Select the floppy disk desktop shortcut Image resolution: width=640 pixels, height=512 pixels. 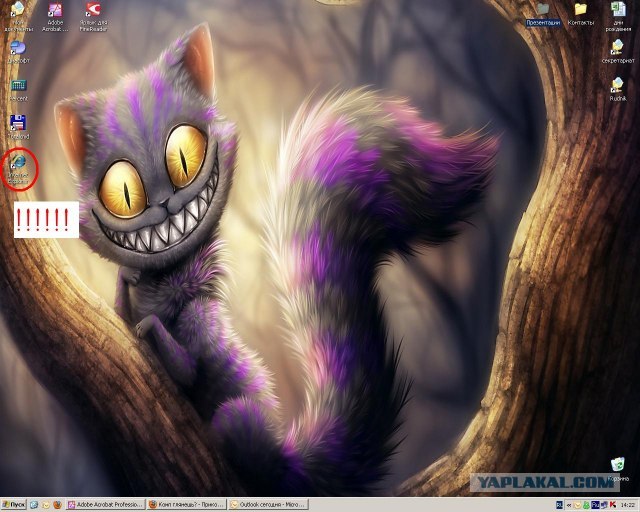tap(18, 127)
